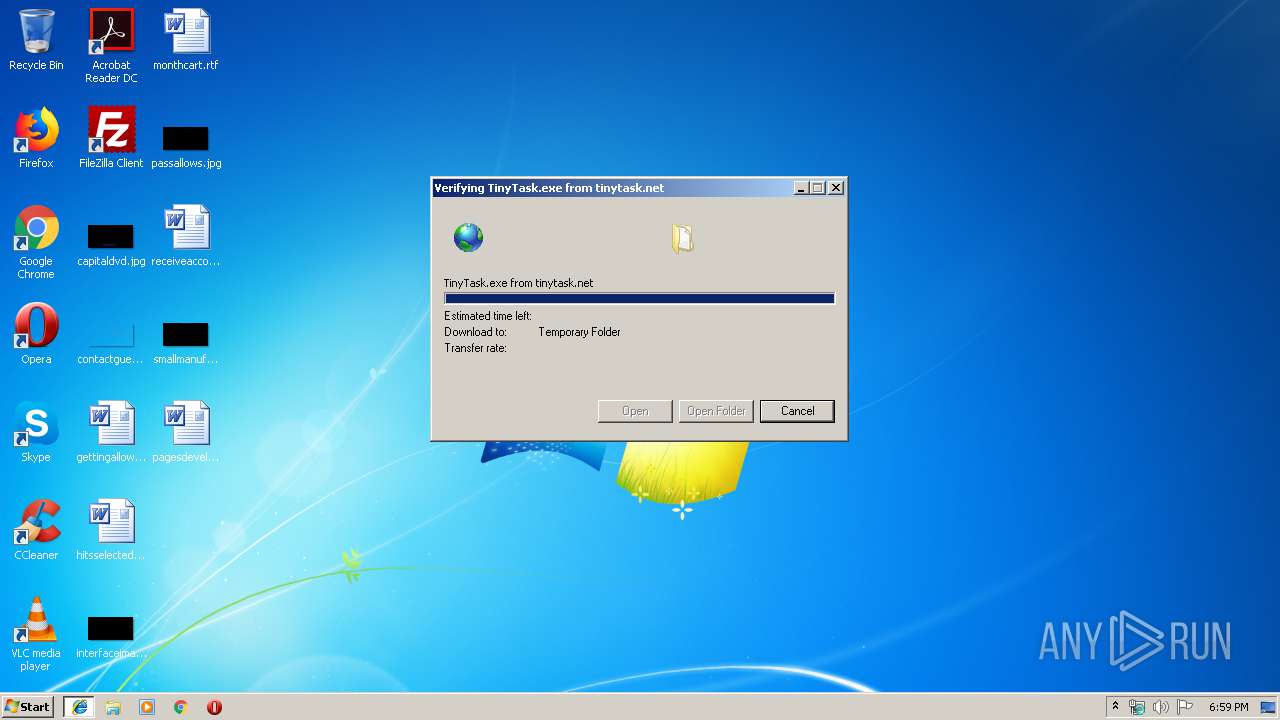Click 'Temporary Folder' text
This screenshot has width=1280, height=720.
[x=579, y=332]
